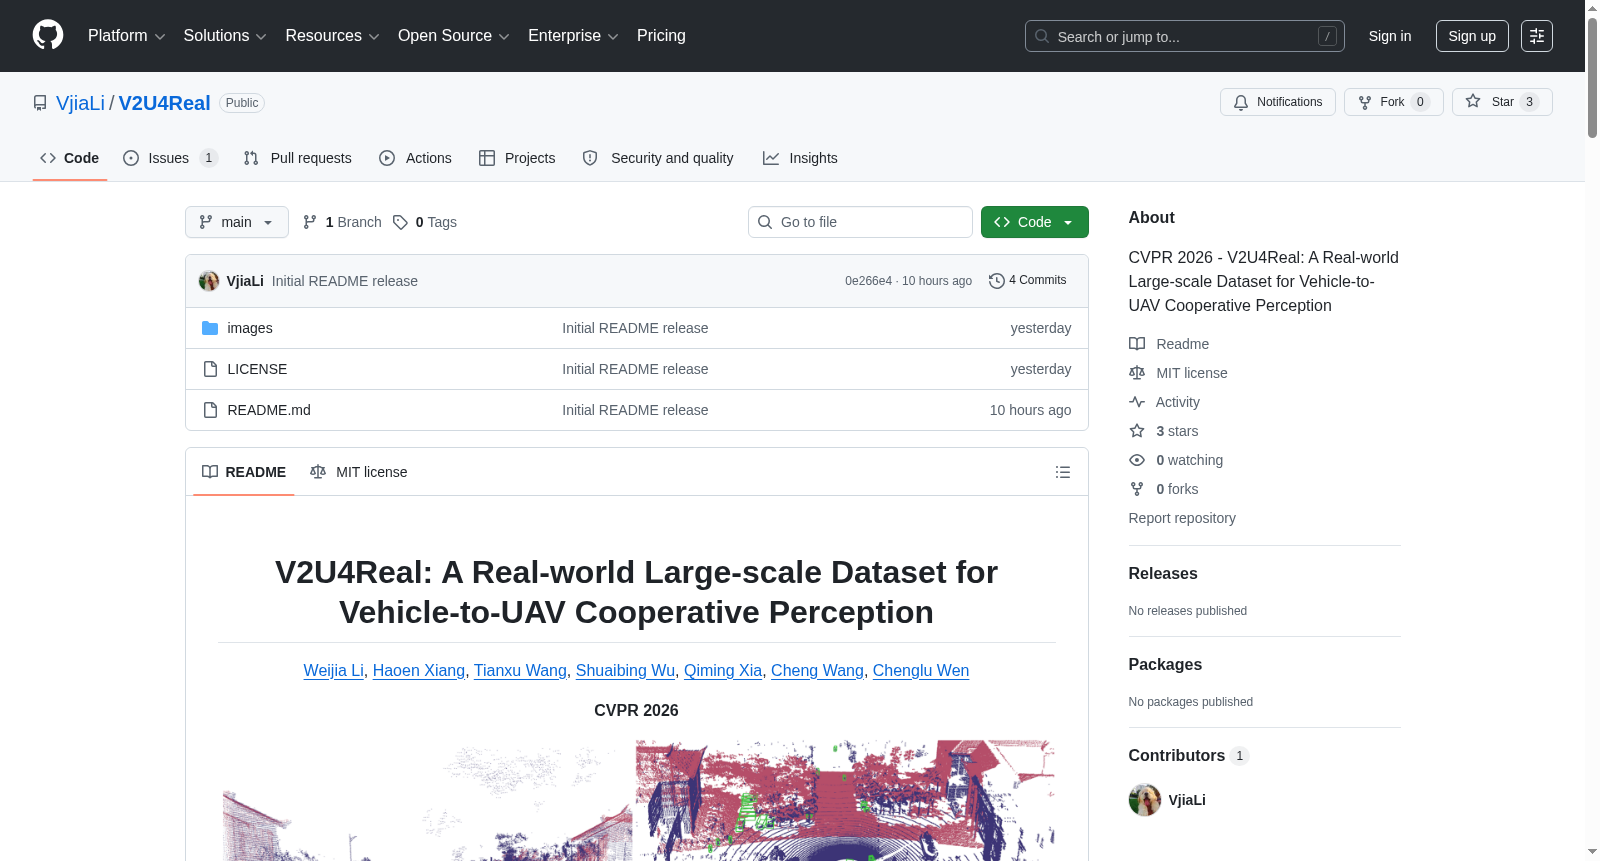Click the Report repository link
The height and width of the screenshot is (861, 1600).
tap(1182, 518)
